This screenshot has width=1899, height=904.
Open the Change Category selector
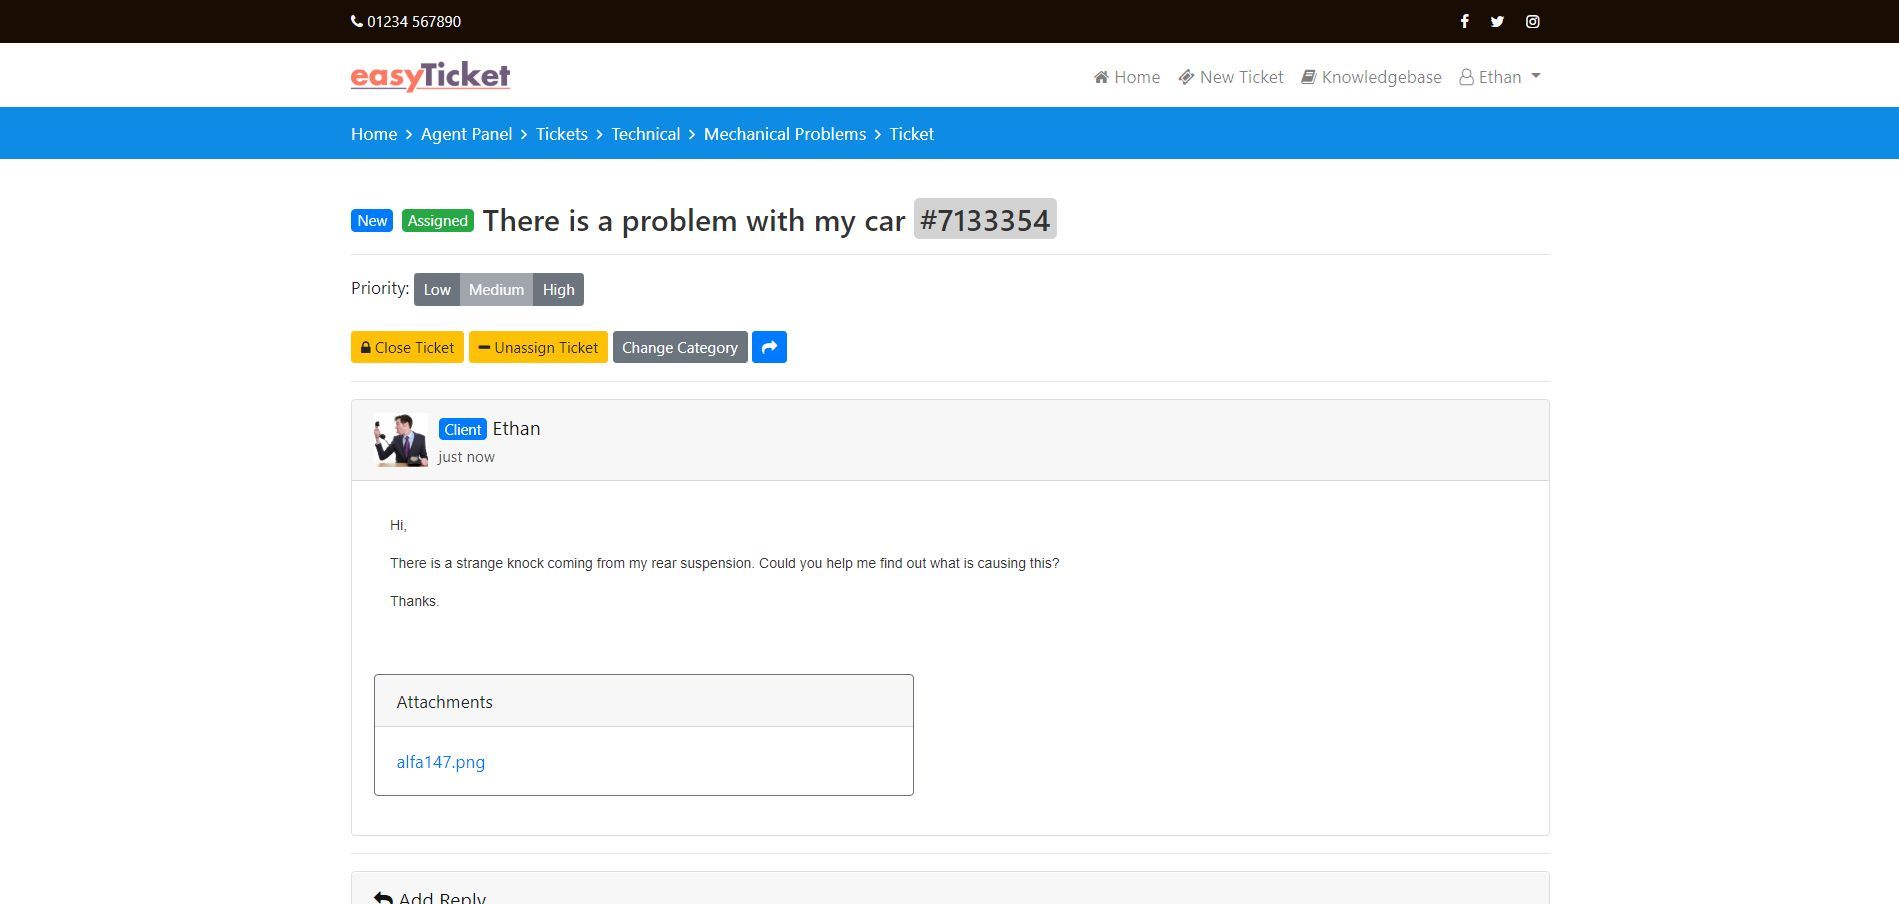(680, 347)
